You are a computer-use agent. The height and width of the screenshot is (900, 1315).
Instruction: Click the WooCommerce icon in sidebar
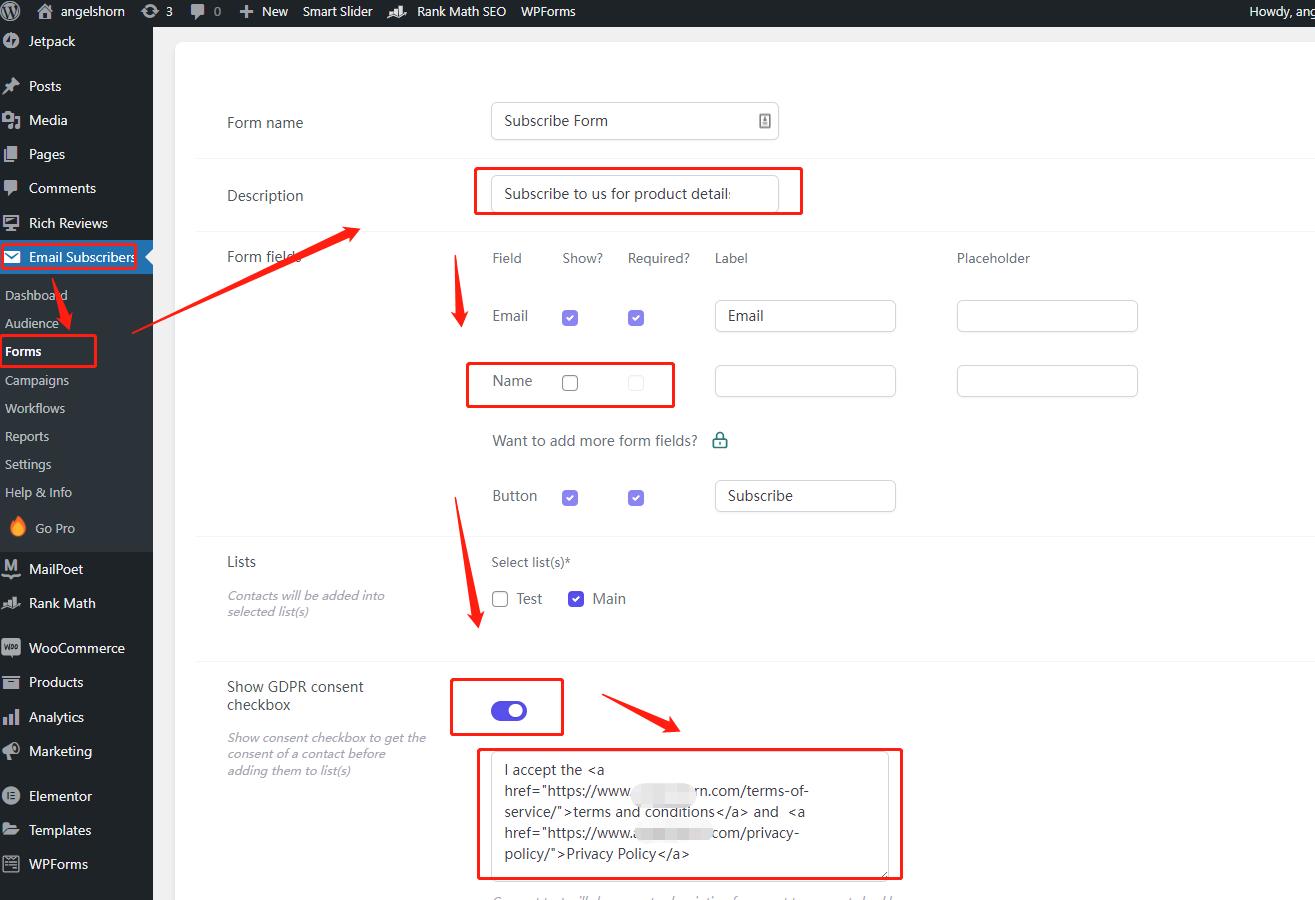tap(11, 648)
